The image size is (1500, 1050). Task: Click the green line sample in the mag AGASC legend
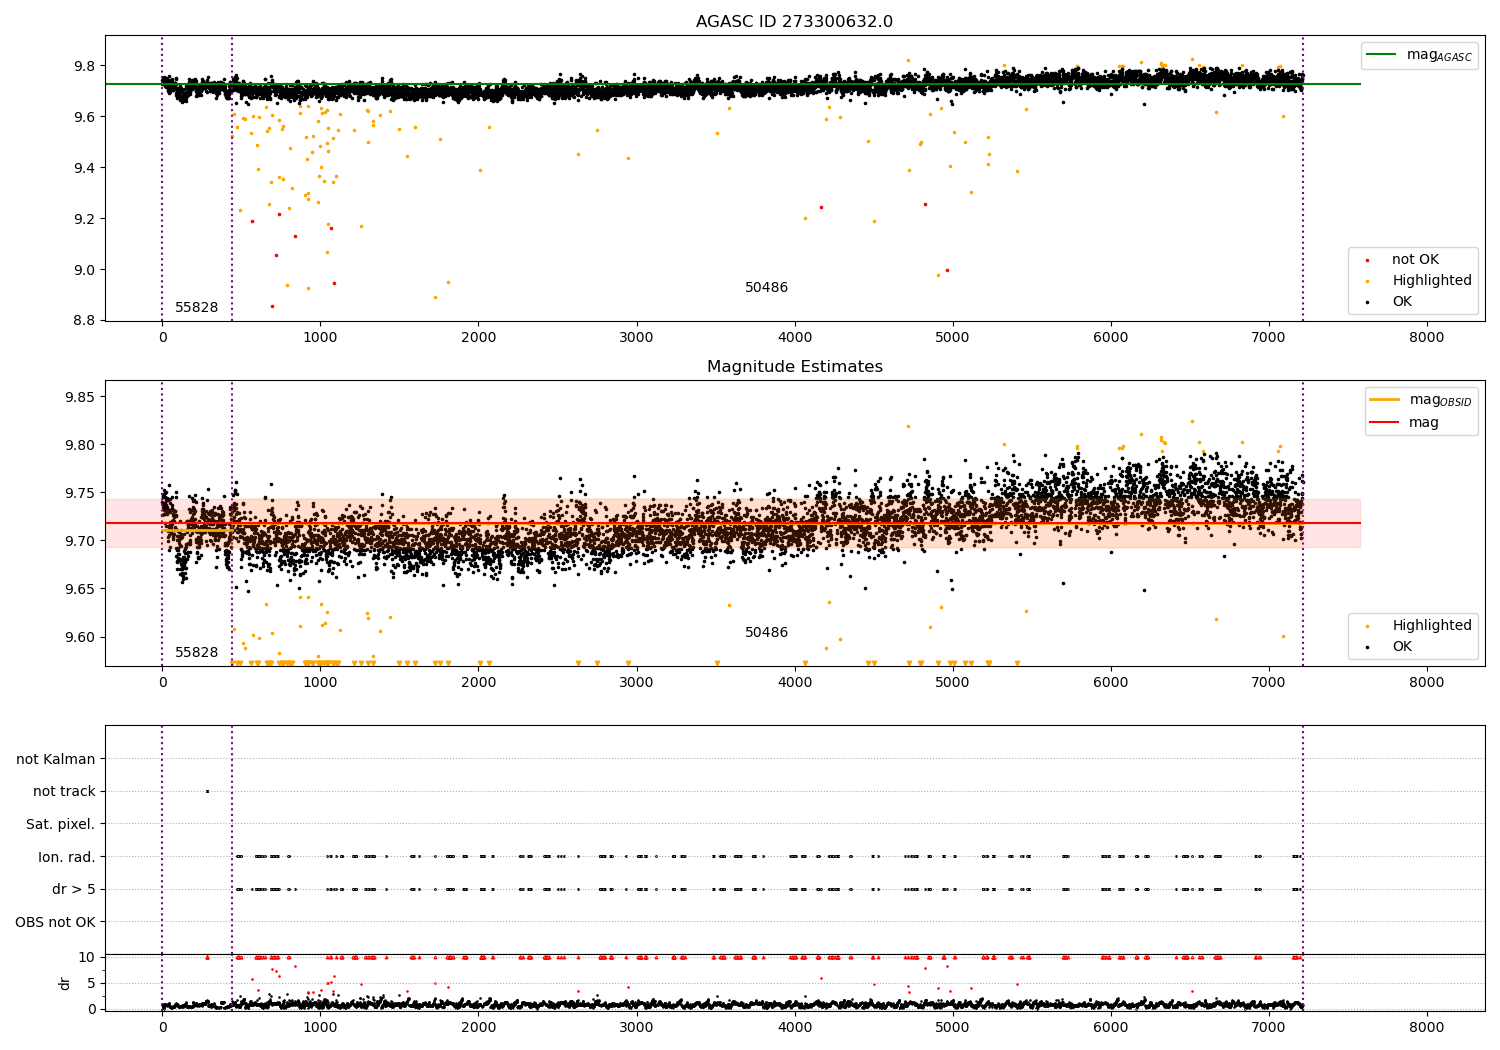(x=1382, y=55)
